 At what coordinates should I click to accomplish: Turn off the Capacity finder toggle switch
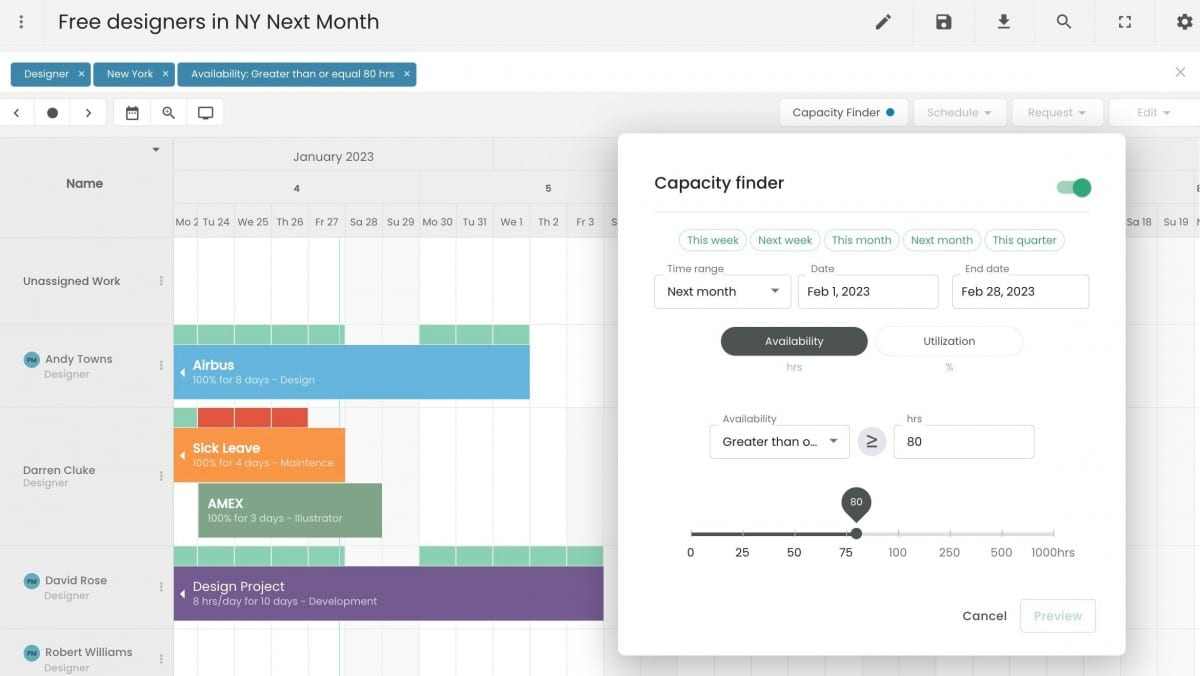[1074, 187]
